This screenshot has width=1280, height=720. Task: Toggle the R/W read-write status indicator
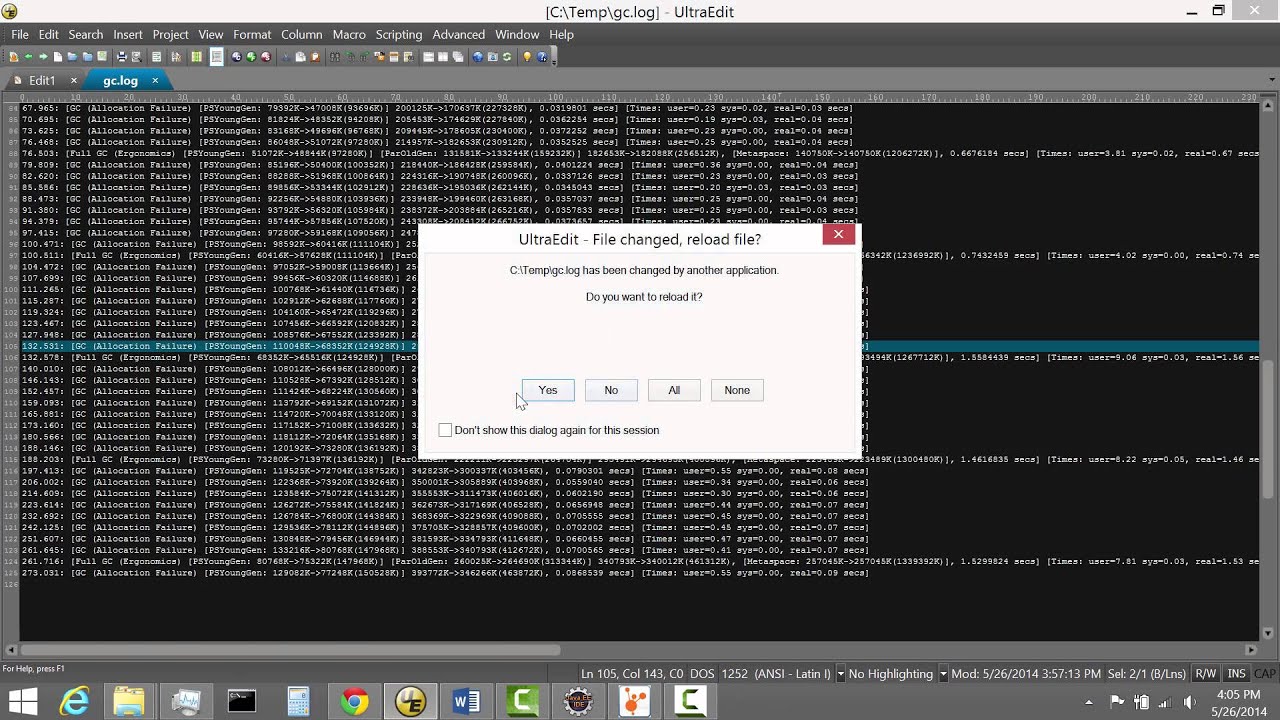coord(1206,674)
